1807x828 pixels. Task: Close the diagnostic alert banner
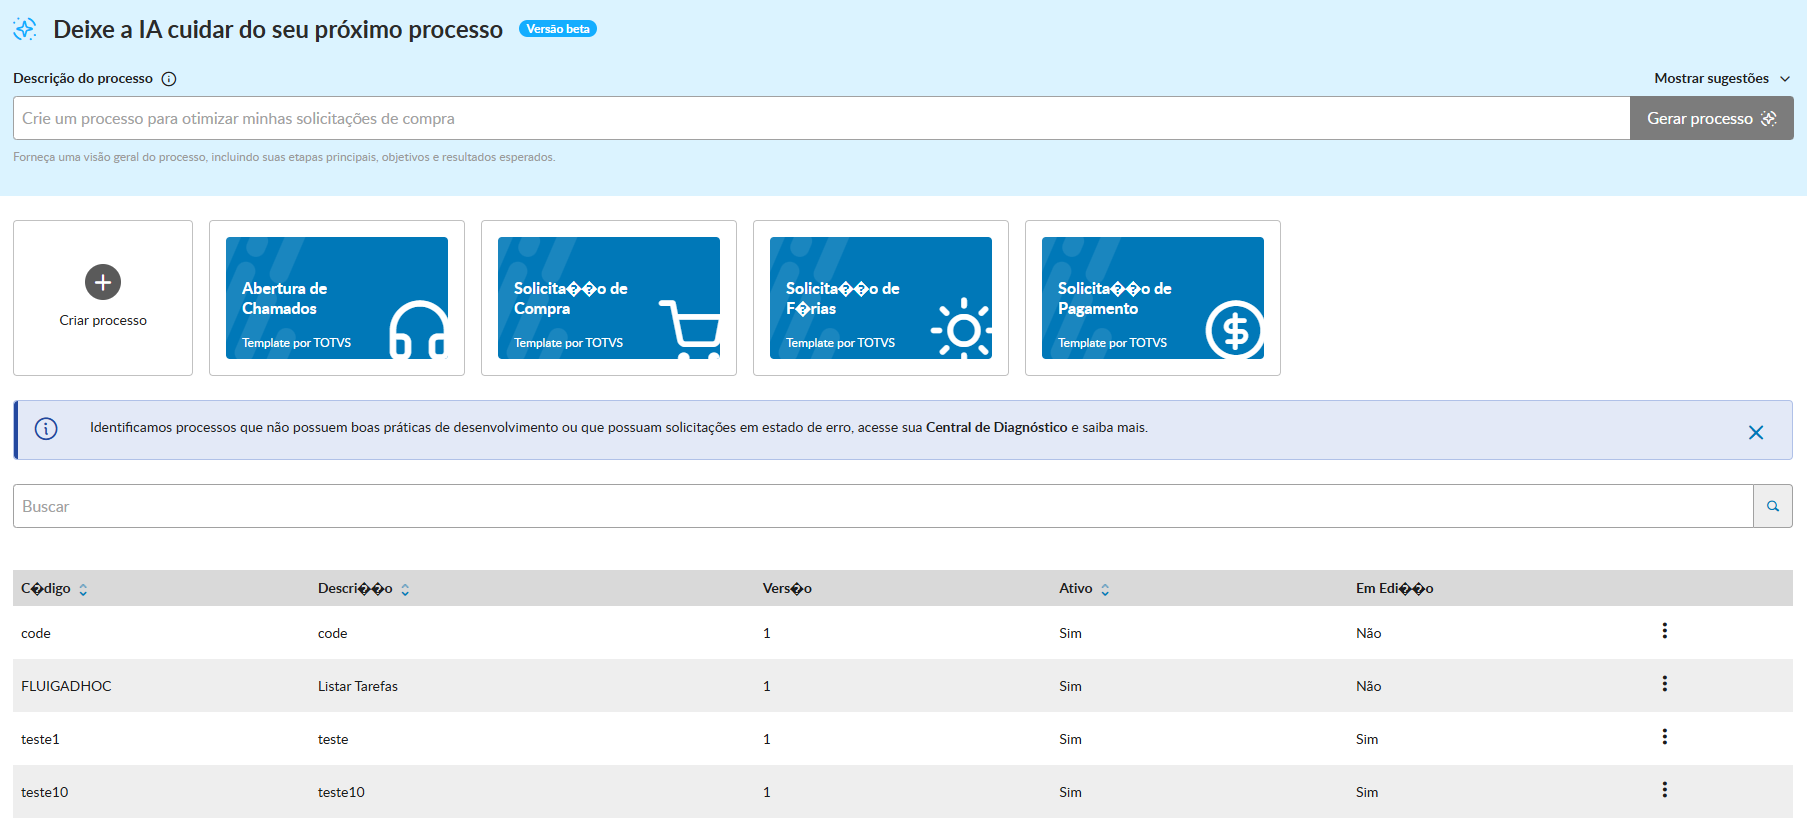[x=1756, y=432]
